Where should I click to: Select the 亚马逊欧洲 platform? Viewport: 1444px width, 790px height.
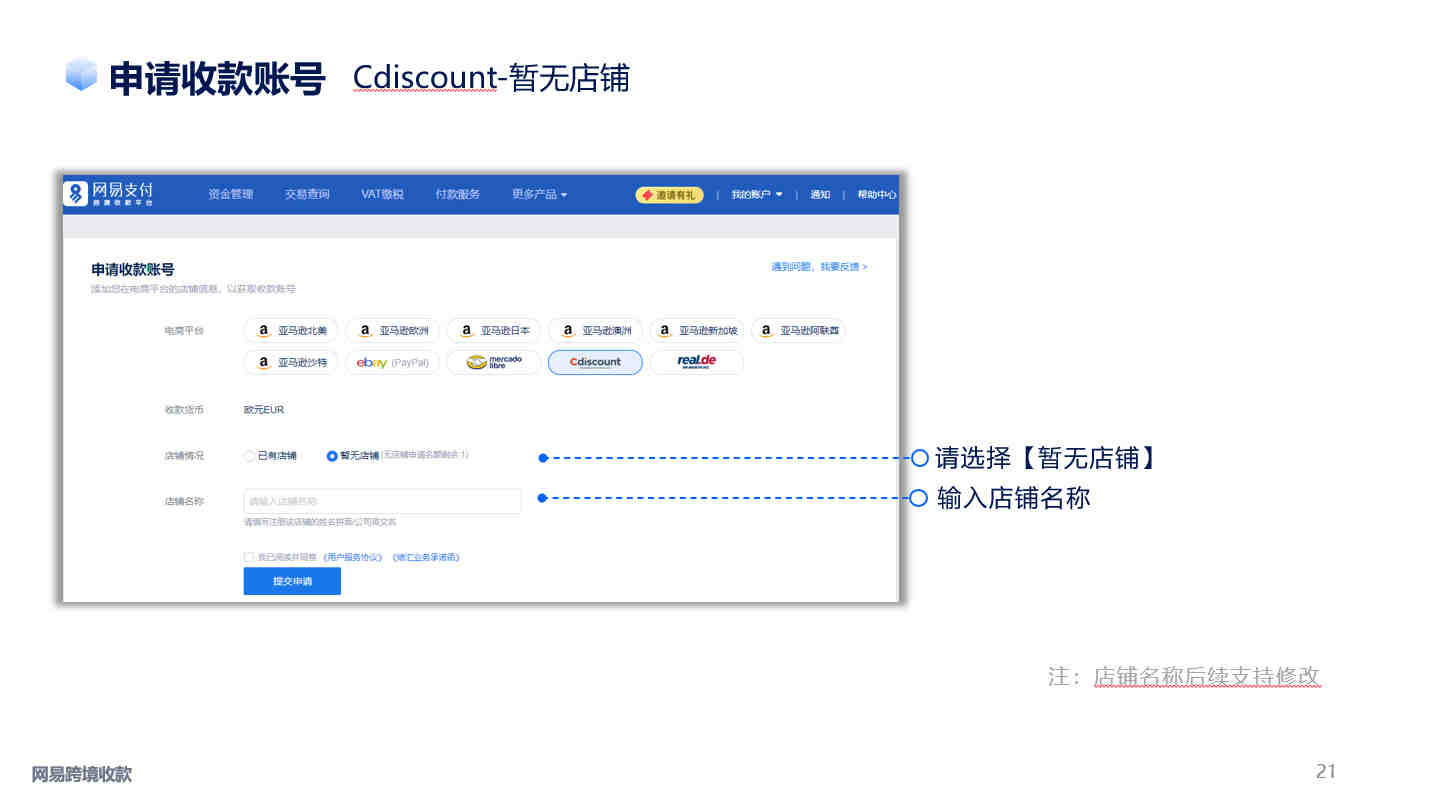(x=393, y=331)
